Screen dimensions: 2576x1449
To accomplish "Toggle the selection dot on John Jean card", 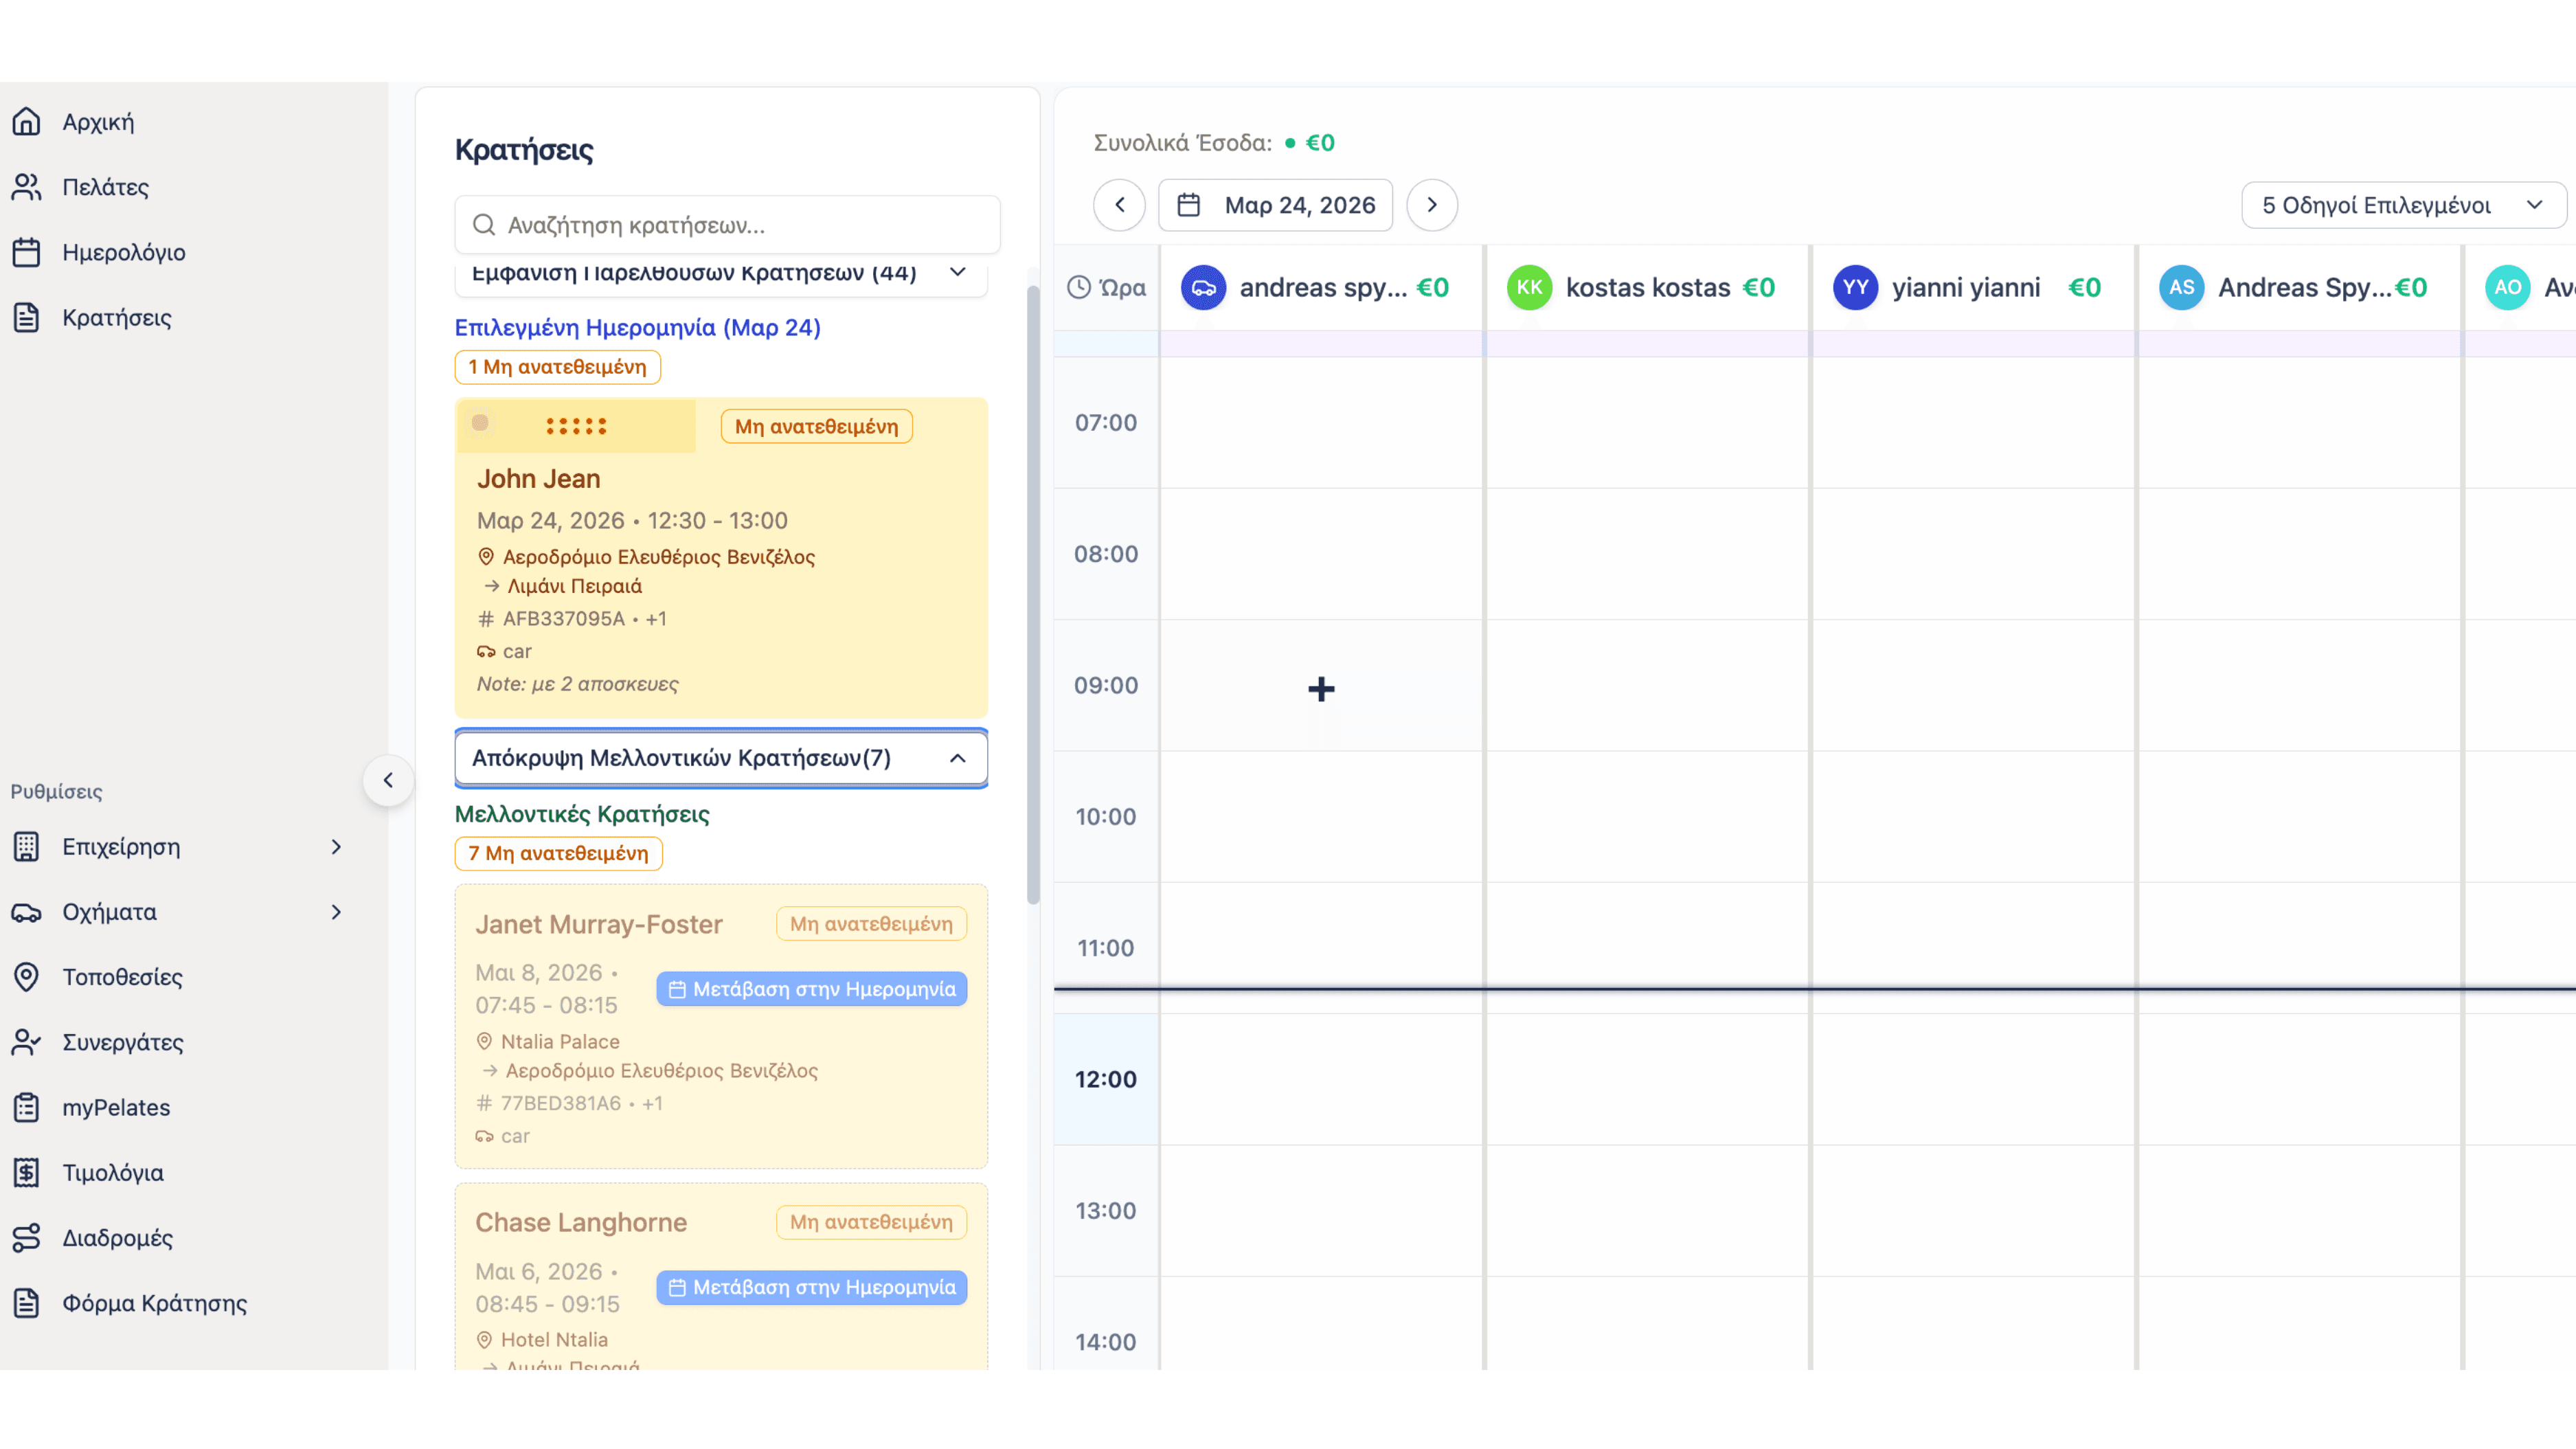I will coord(480,423).
